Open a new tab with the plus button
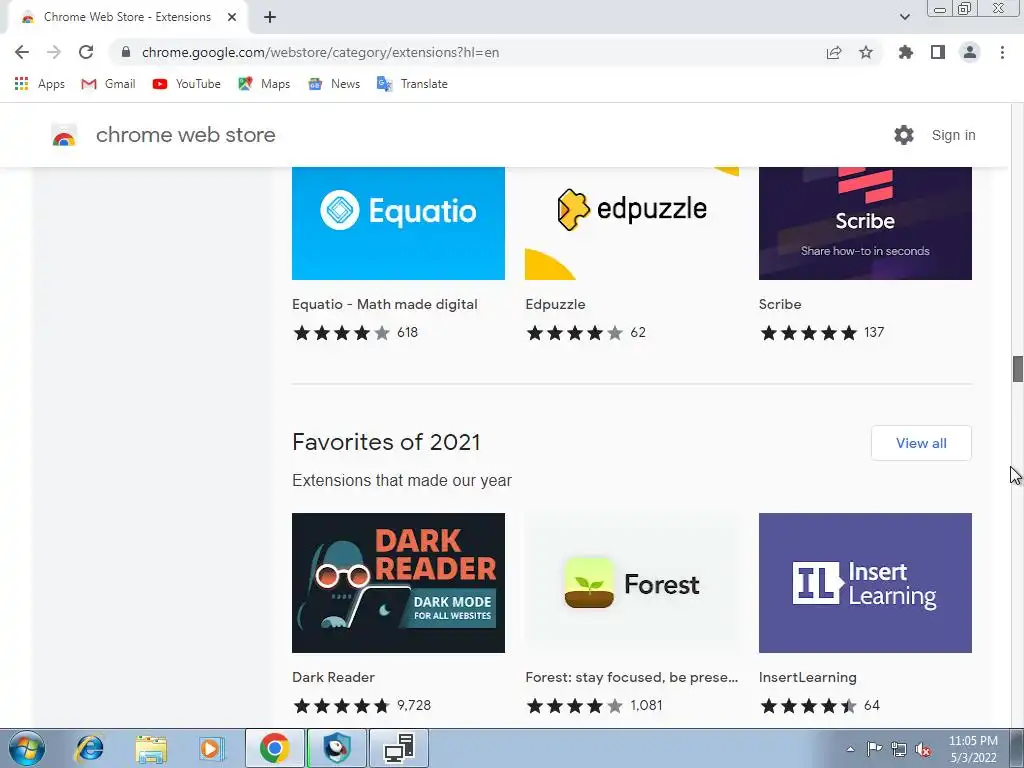1024x768 pixels. pyautogui.click(x=270, y=17)
